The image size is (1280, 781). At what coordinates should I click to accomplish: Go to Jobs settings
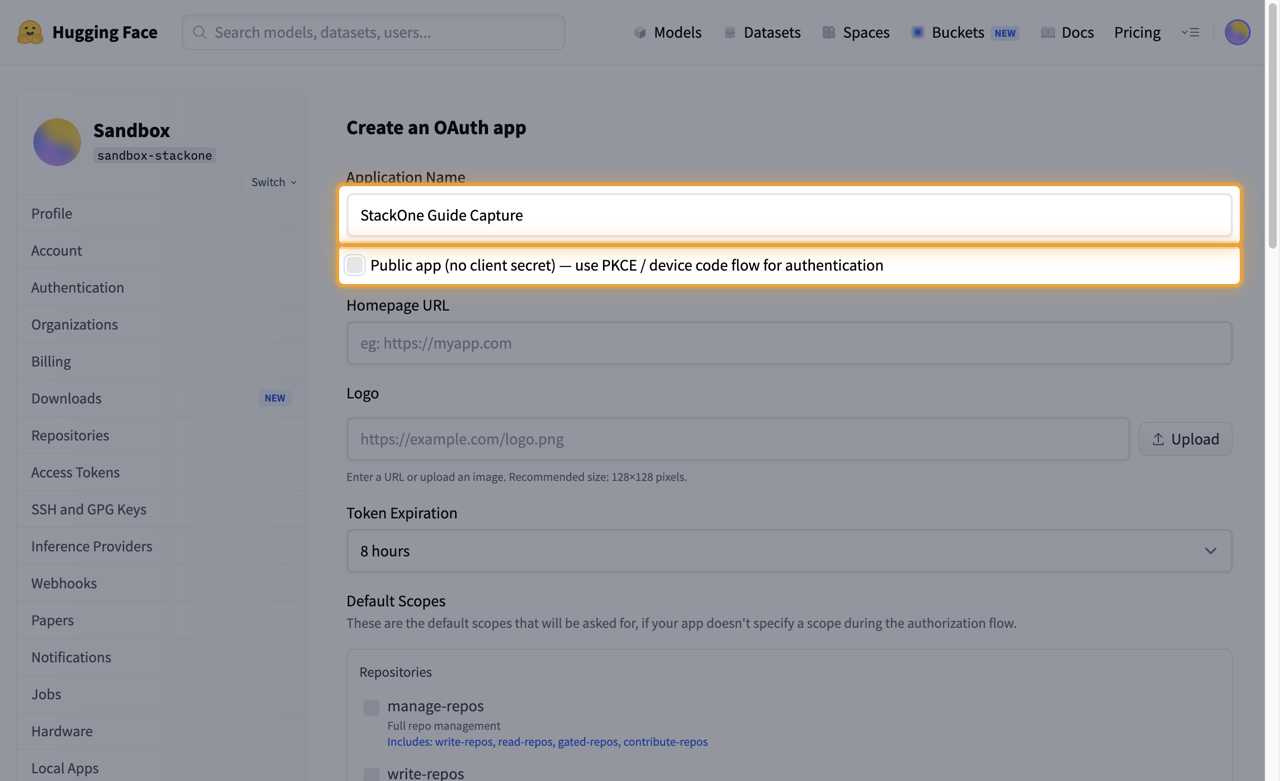tap(161, 694)
